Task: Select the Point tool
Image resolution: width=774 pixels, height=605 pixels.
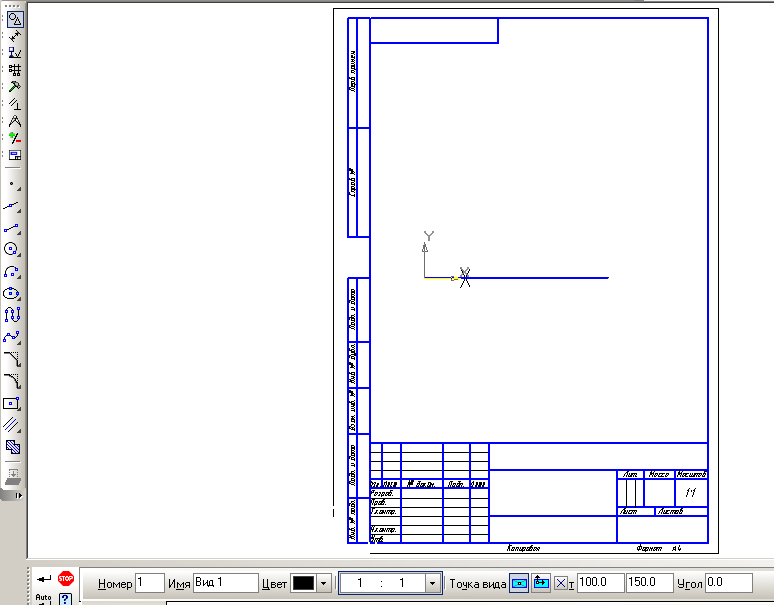Action: (x=12, y=185)
